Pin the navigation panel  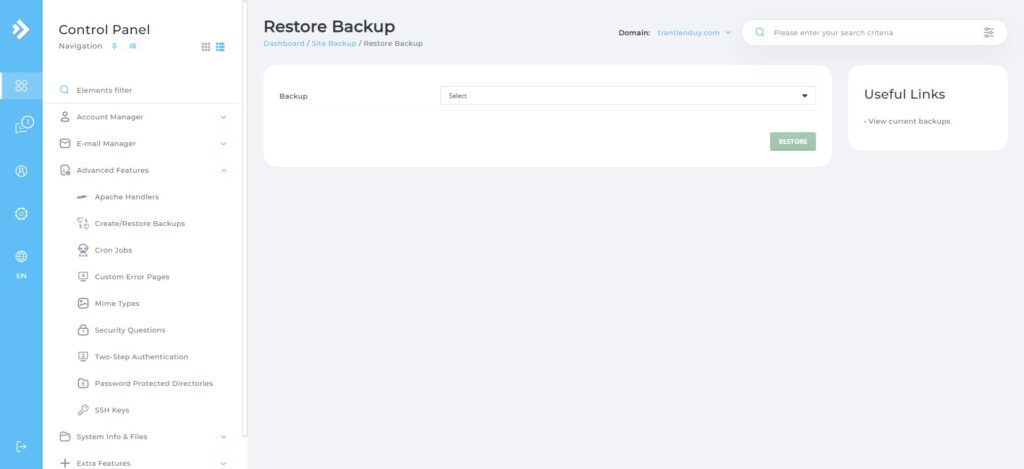115,46
